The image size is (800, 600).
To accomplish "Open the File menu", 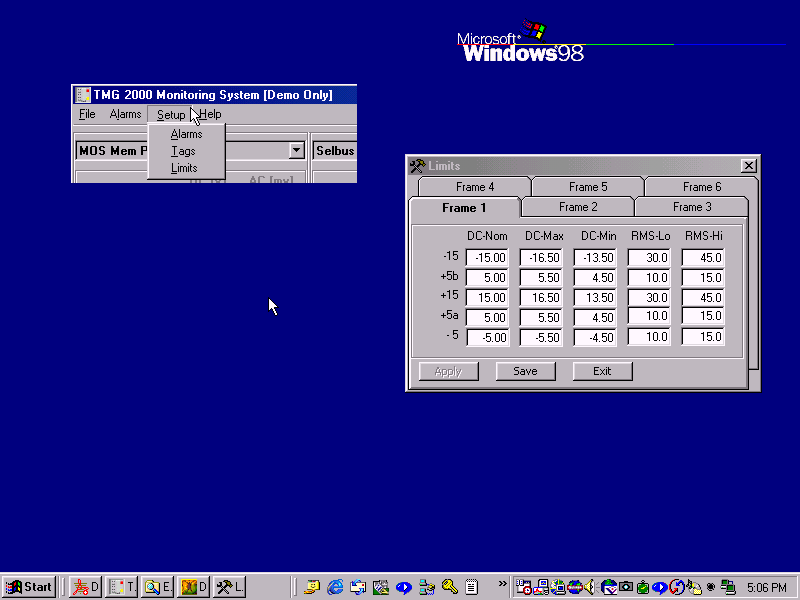I will click(x=87, y=114).
